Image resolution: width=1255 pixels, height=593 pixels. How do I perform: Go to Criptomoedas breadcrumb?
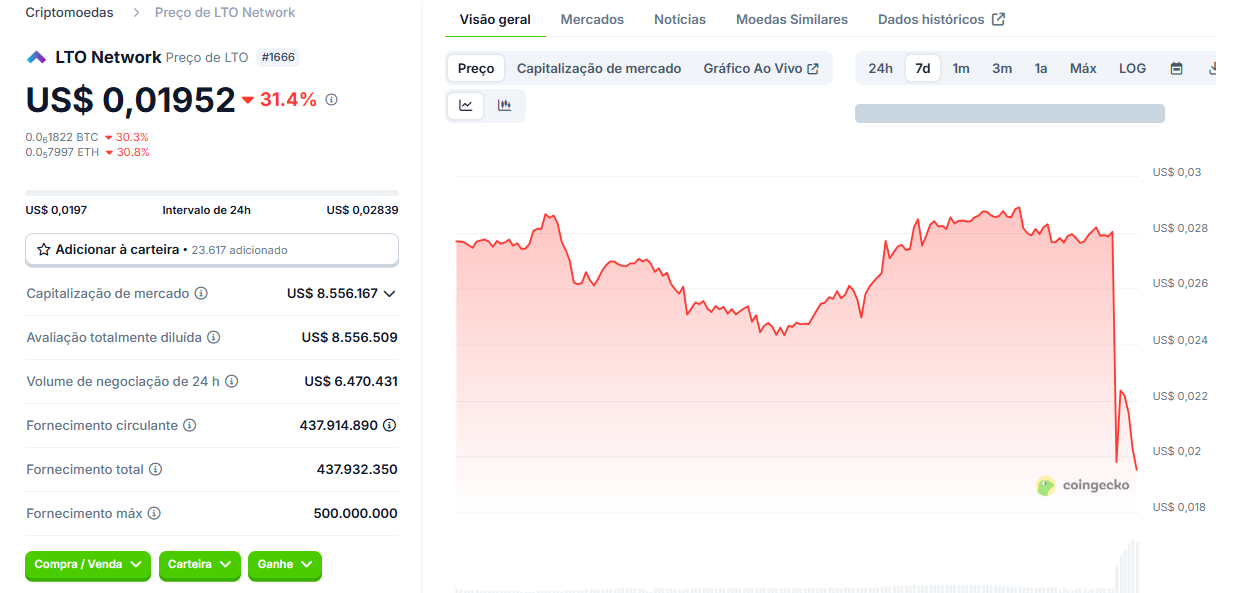point(69,13)
